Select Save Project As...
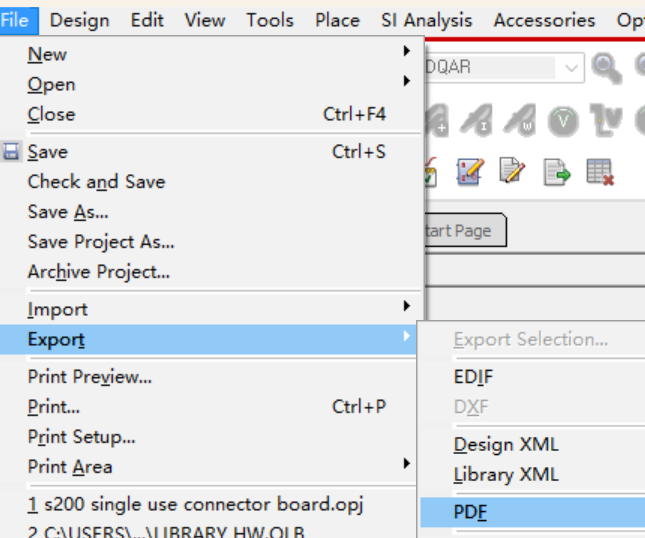Image resolution: width=645 pixels, height=538 pixels. click(212, 242)
